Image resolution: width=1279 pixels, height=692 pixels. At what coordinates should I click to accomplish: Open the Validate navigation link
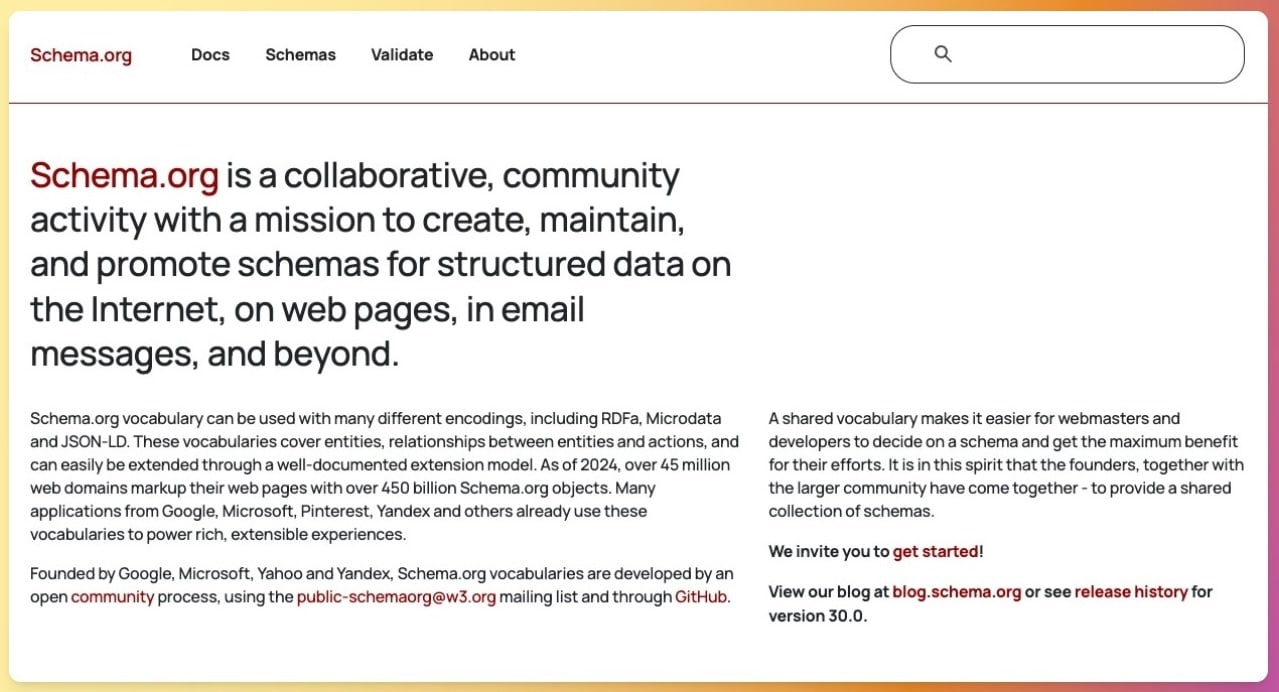[x=402, y=55]
